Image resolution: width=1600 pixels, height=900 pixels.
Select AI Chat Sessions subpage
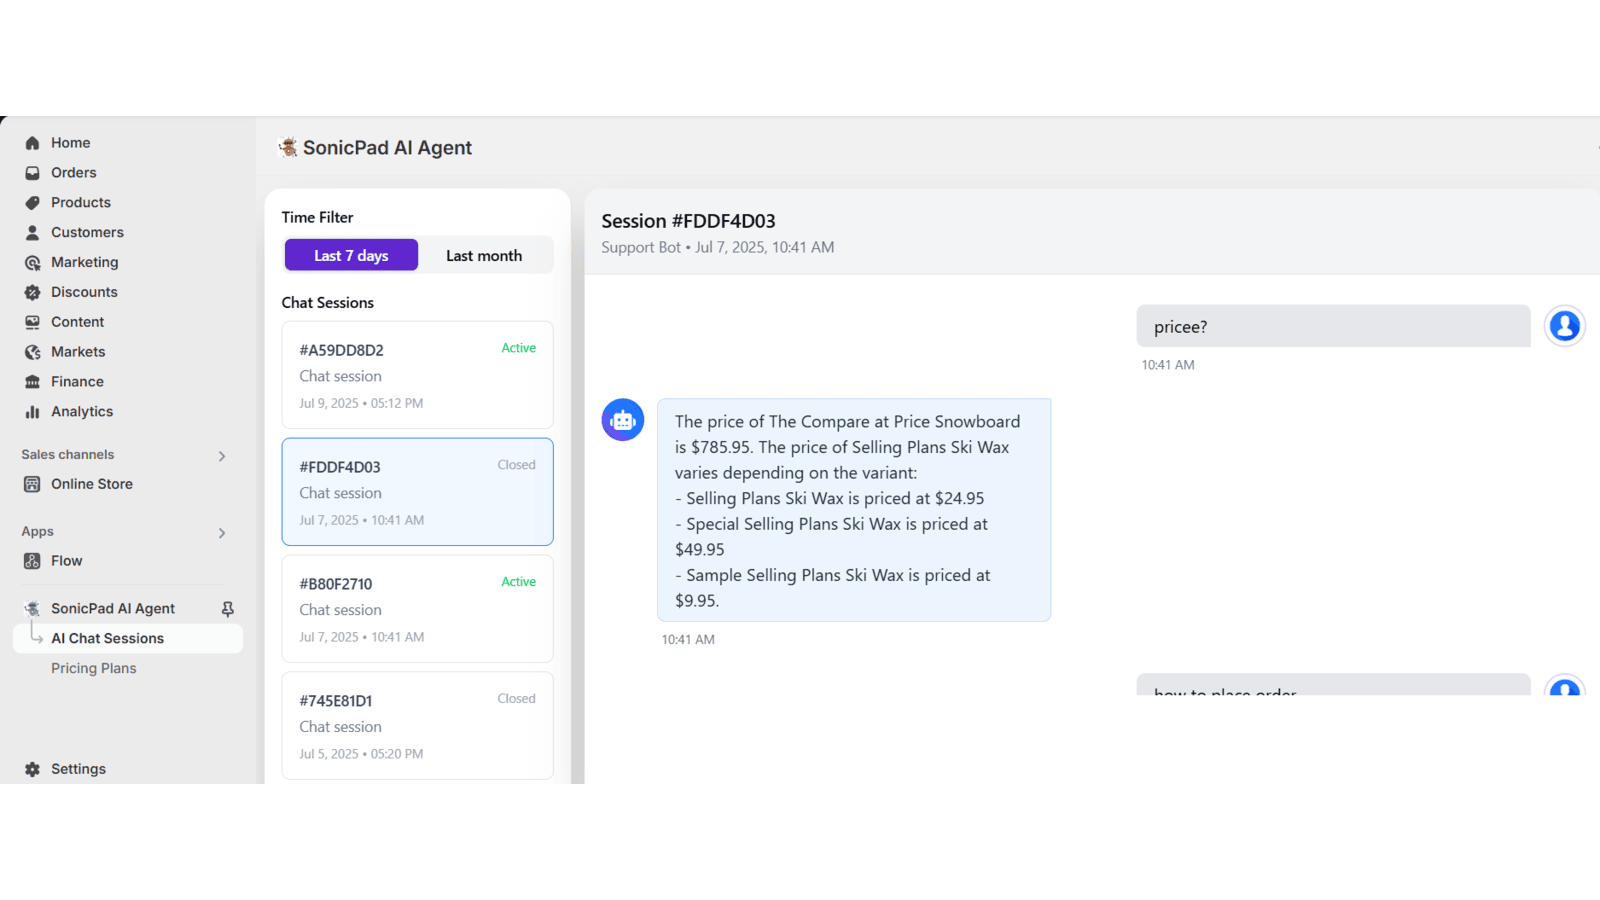128,639
